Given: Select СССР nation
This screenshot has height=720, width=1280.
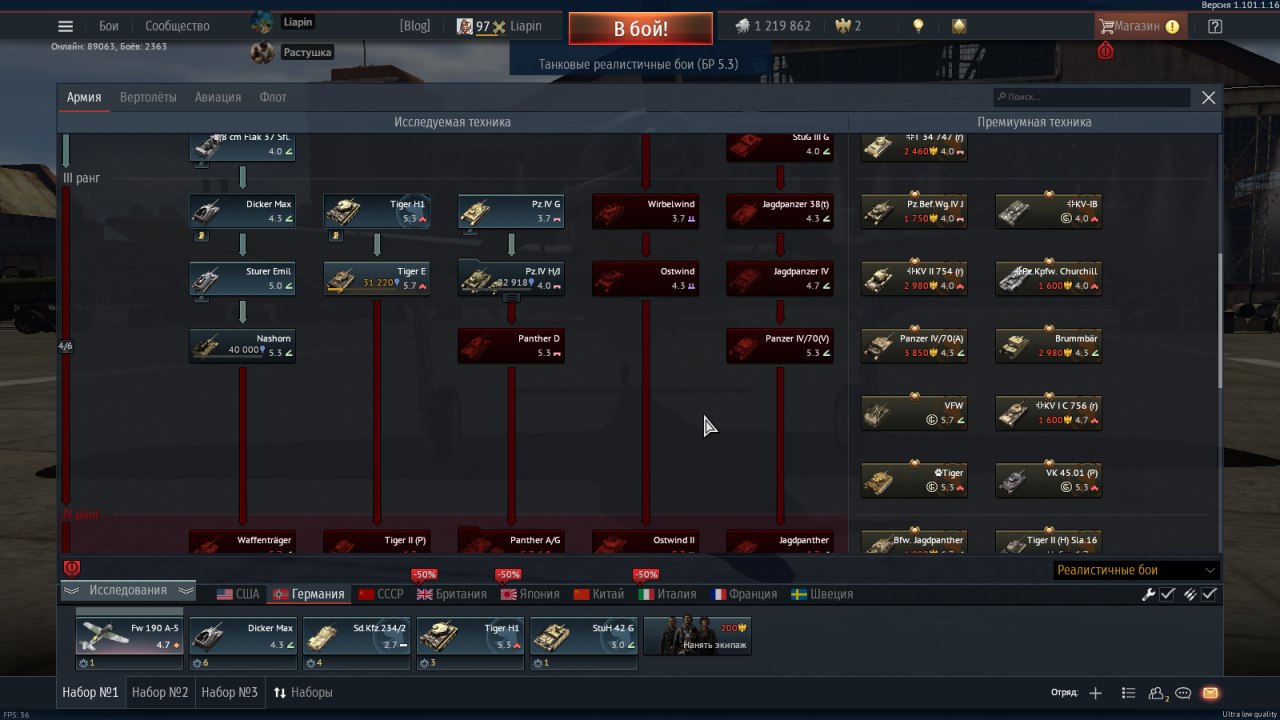Looking at the screenshot, I should (x=381, y=594).
